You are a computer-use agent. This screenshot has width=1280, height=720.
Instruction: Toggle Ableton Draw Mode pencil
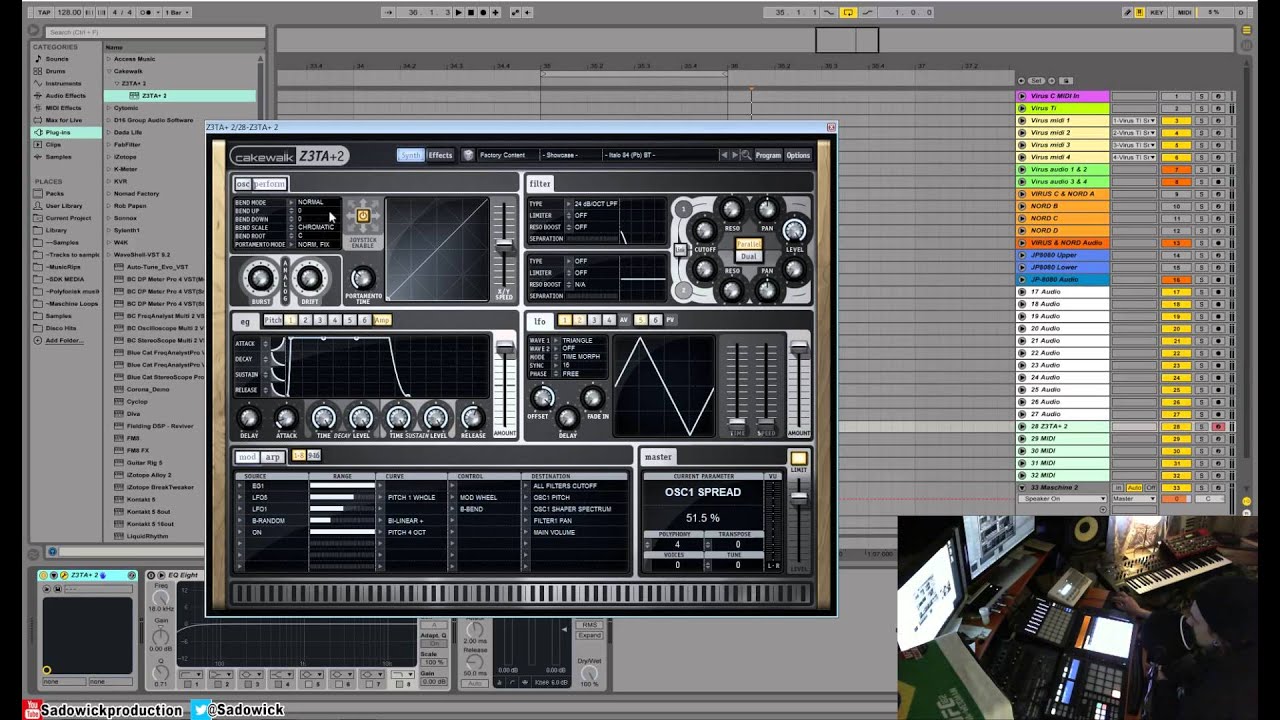pos(1127,12)
